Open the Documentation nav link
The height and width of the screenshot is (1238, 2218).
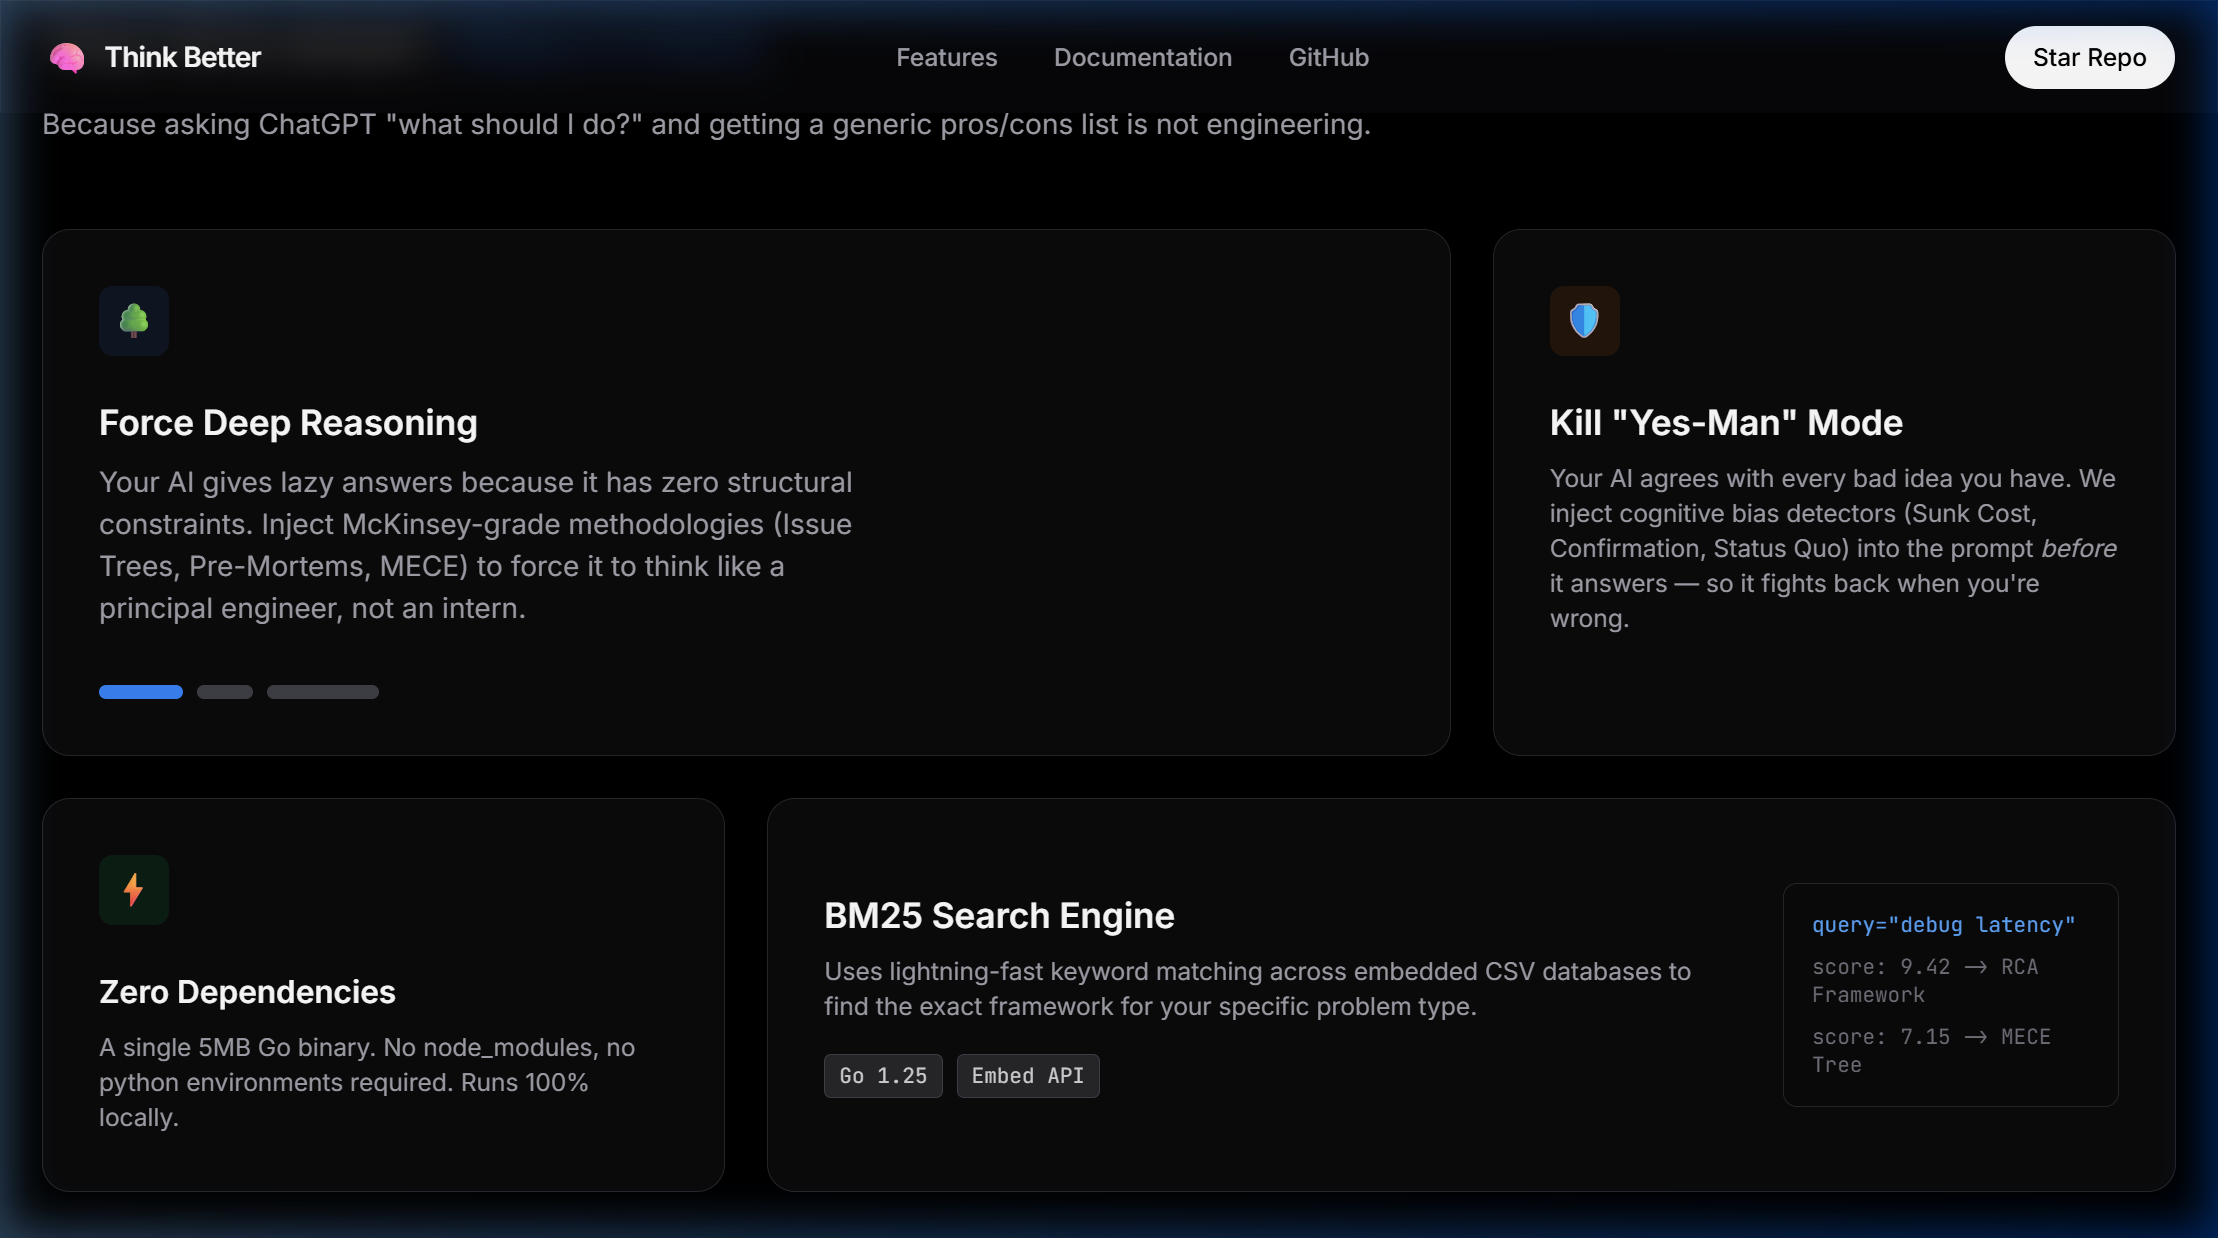click(1142, 58)
